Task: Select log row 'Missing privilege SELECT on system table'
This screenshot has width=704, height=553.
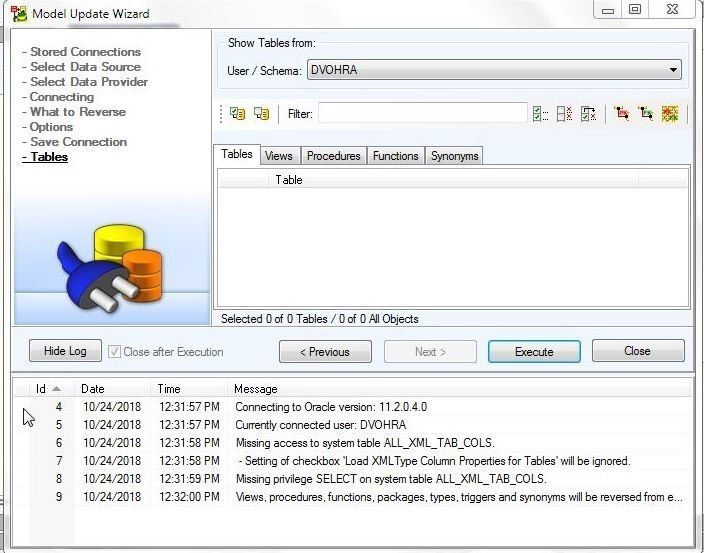Action: (x=352, y=479)
